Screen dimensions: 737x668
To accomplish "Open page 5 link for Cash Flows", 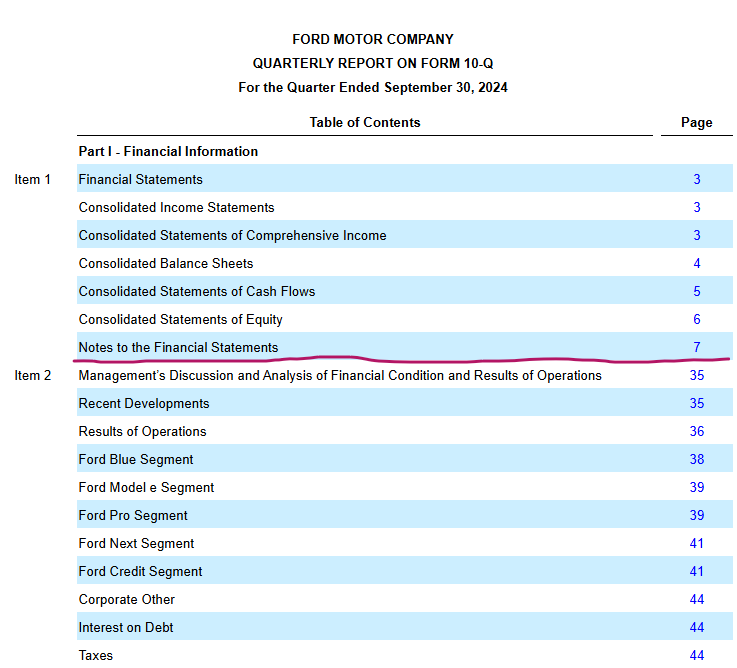I will 697,291.
